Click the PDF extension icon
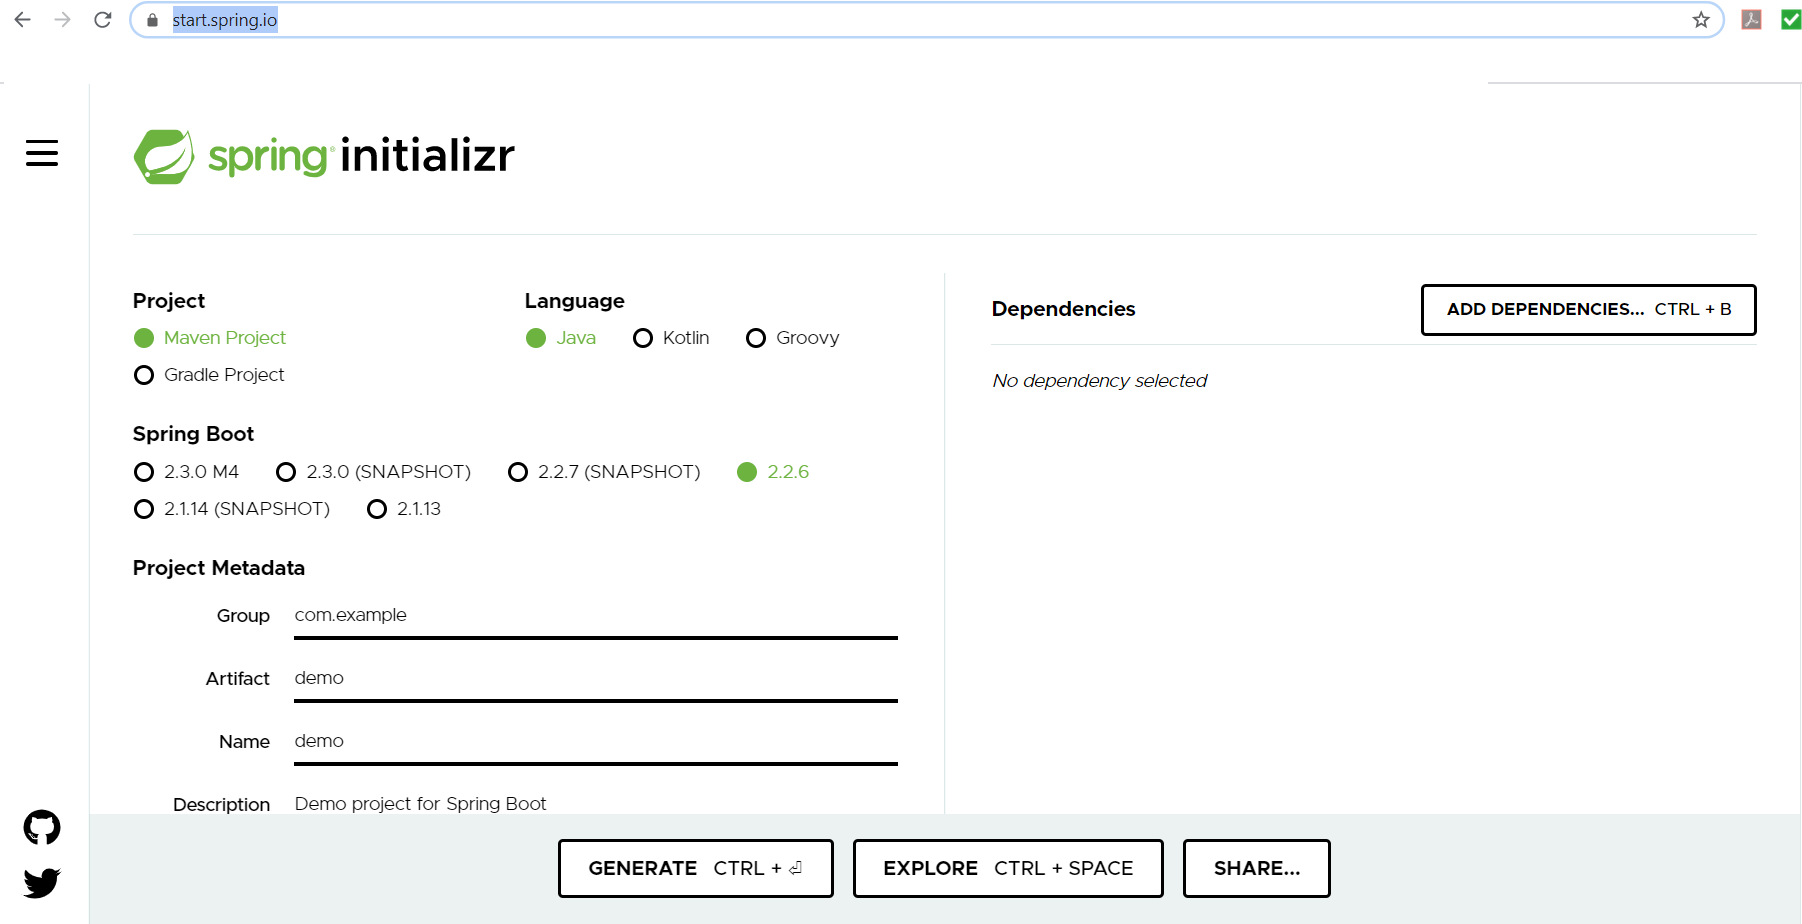 tap(1751, 20)
